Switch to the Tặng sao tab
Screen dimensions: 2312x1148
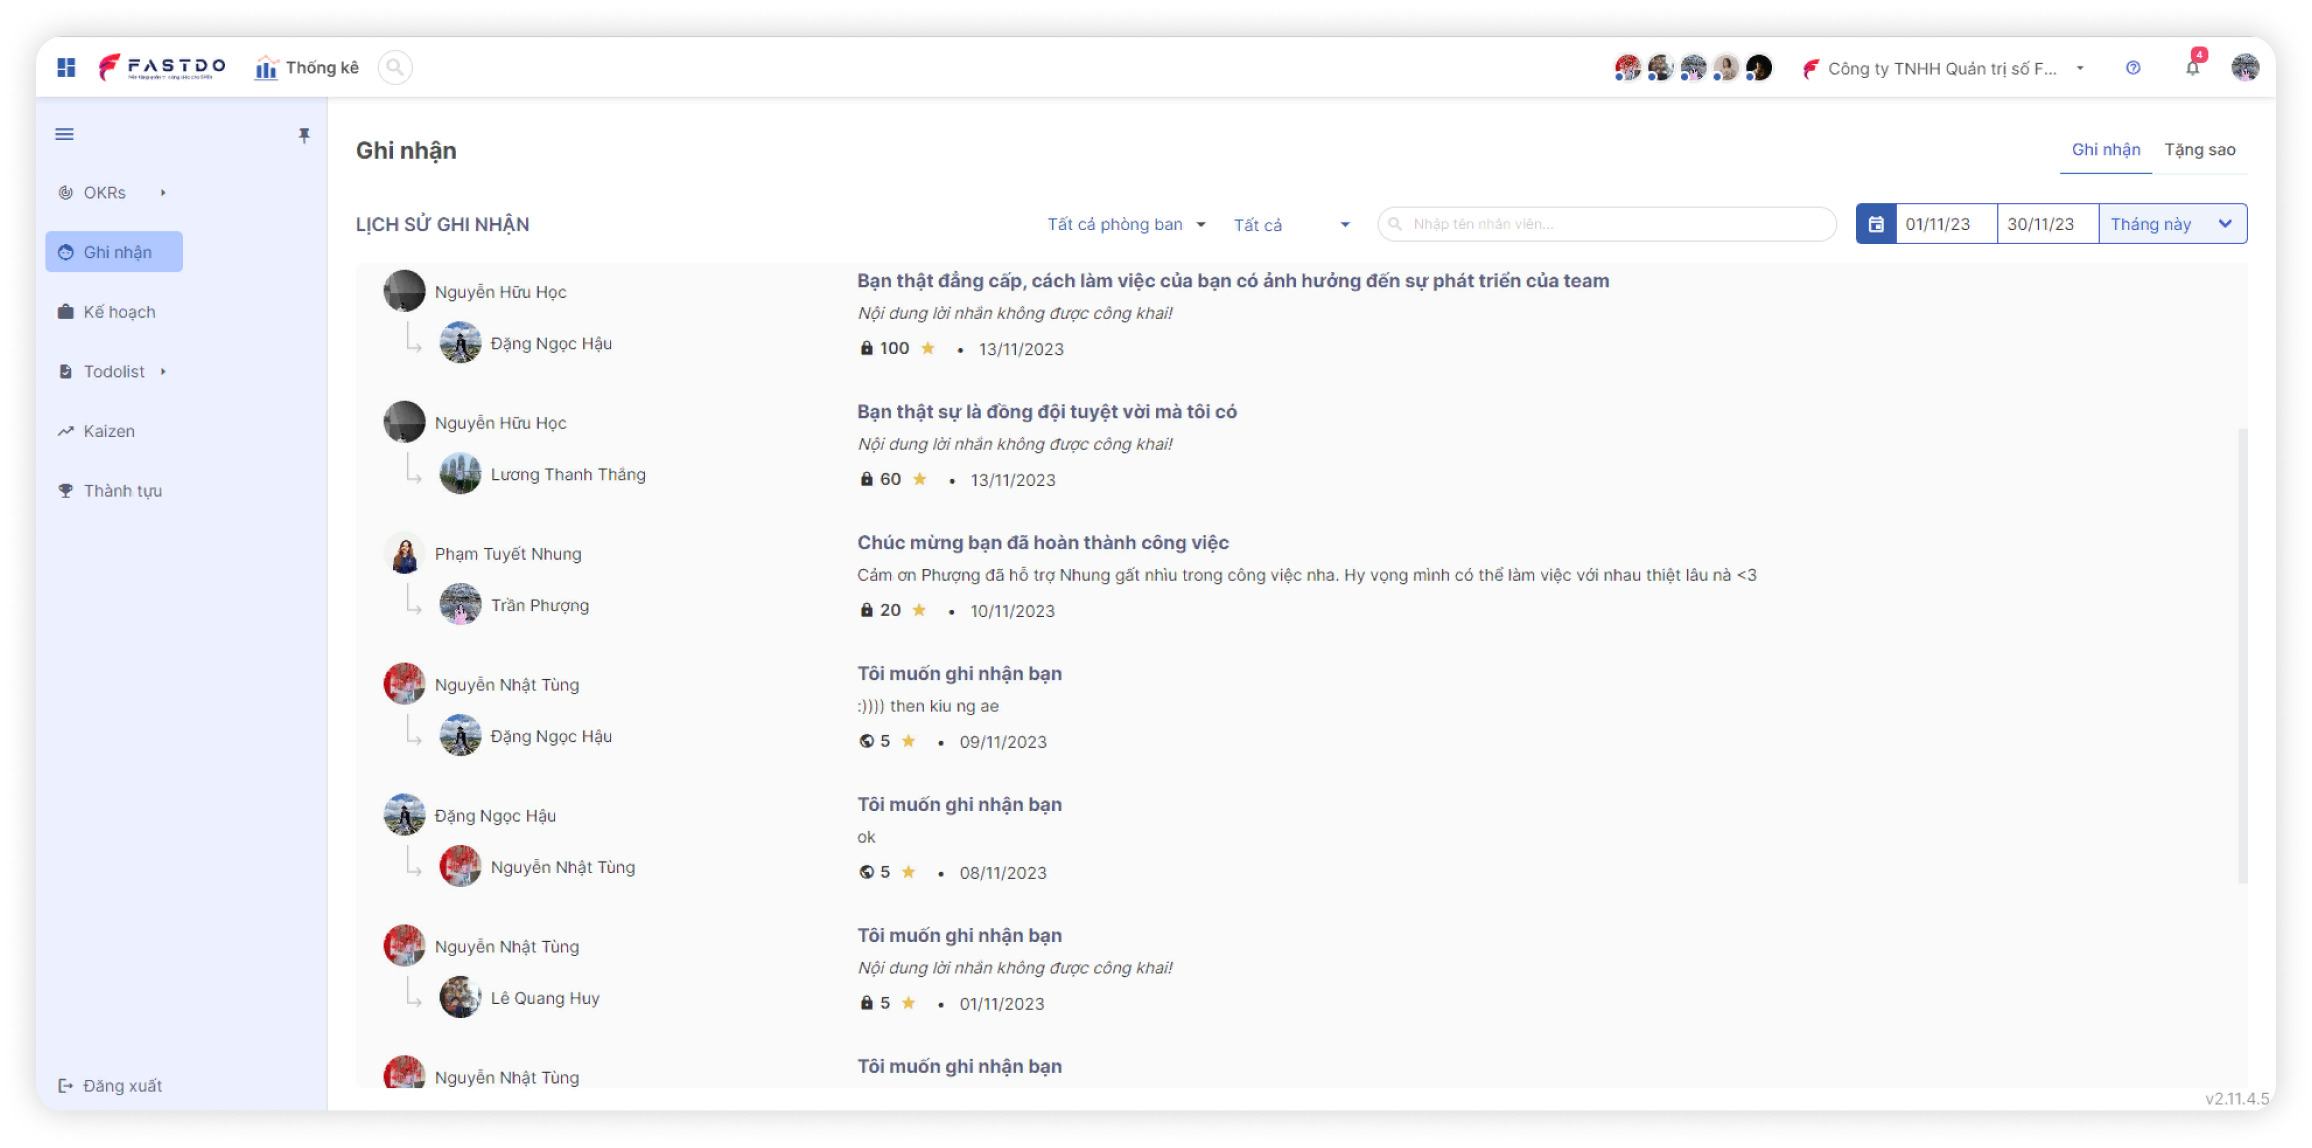point(2200,150)
